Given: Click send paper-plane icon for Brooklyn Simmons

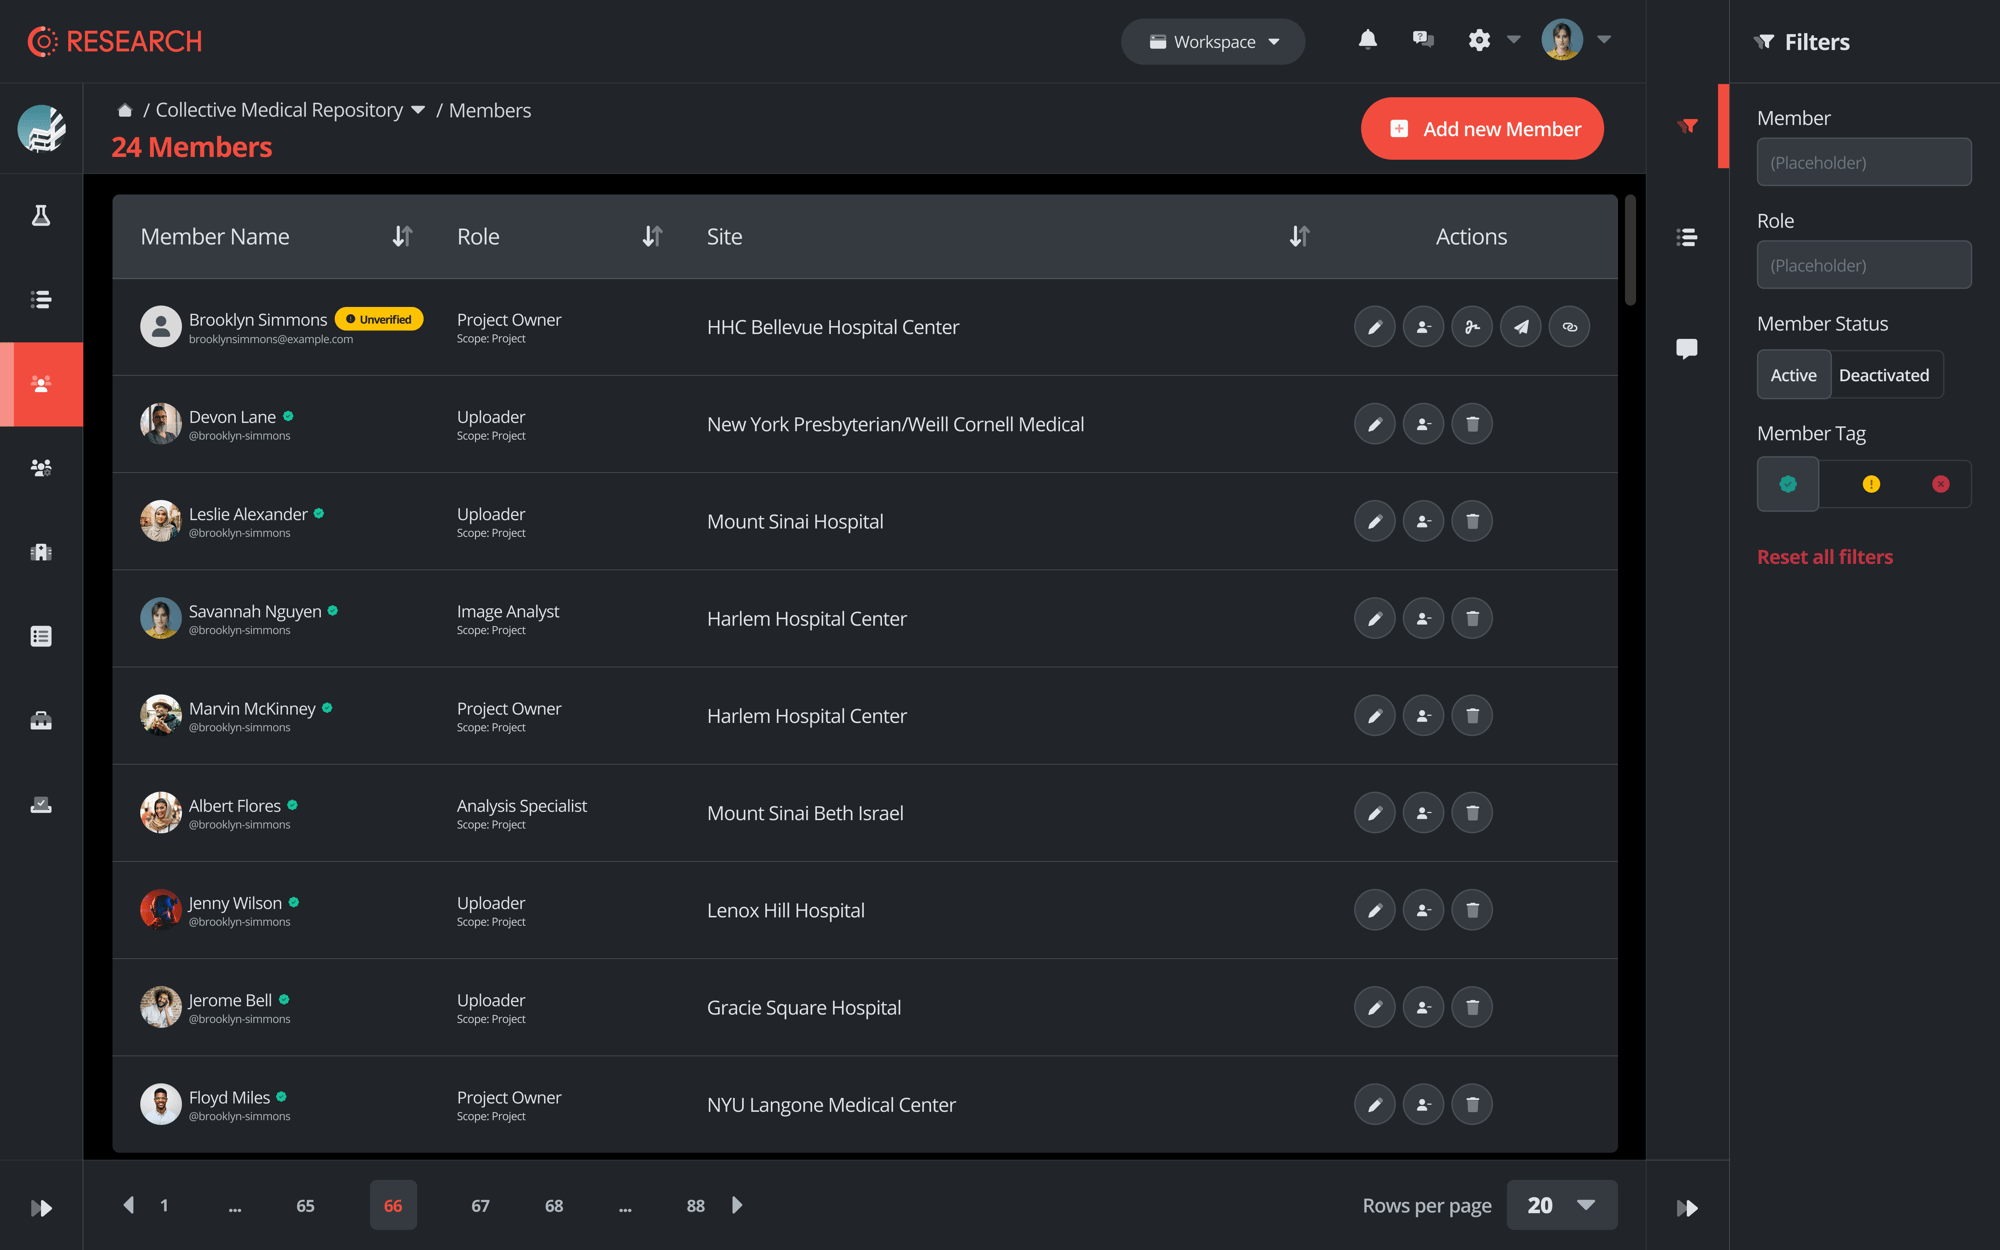Looking at the screenshot, I should point(1520,327).
